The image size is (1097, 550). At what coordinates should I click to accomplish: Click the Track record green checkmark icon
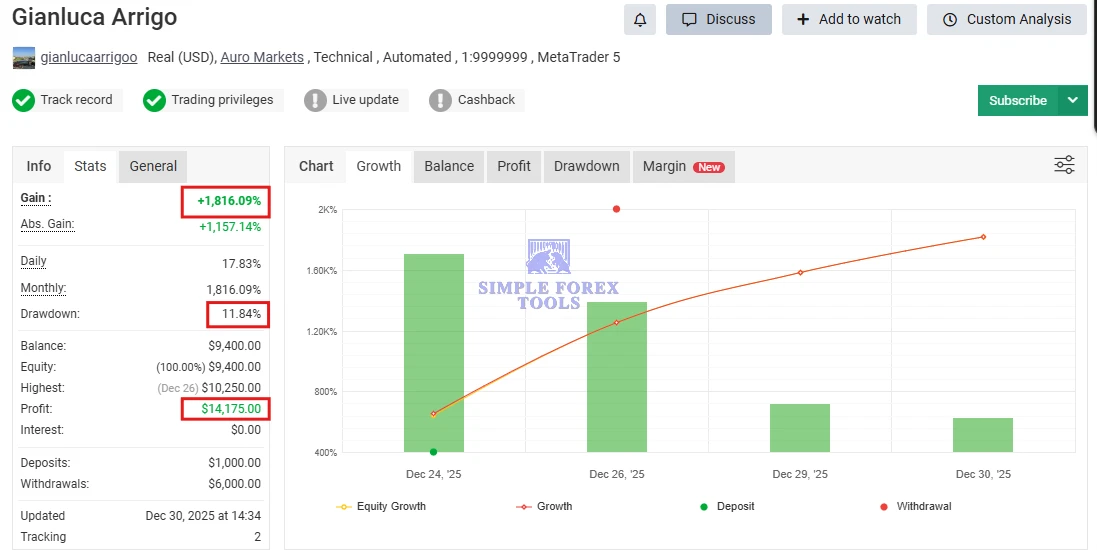[24, 100]
